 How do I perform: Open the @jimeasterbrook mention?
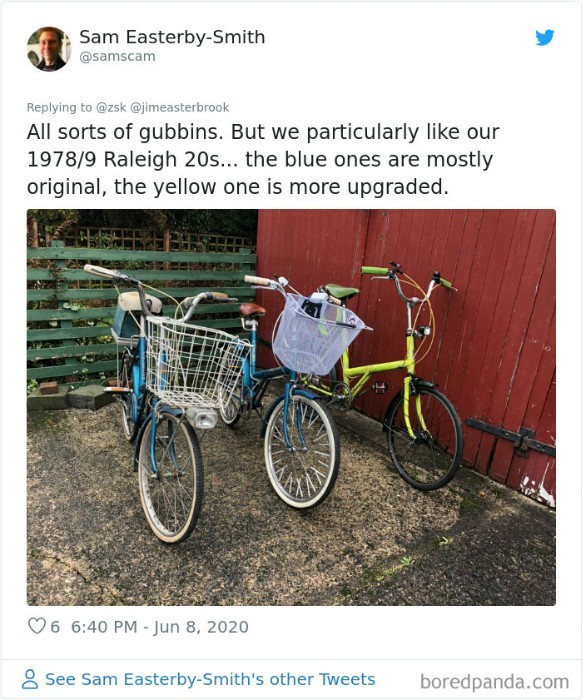pyautogui.click(x=179, y=108)
